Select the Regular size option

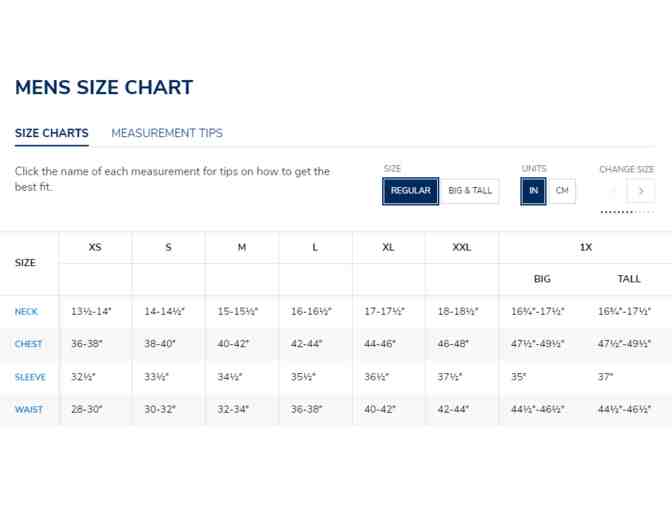(x=410, y=191)
